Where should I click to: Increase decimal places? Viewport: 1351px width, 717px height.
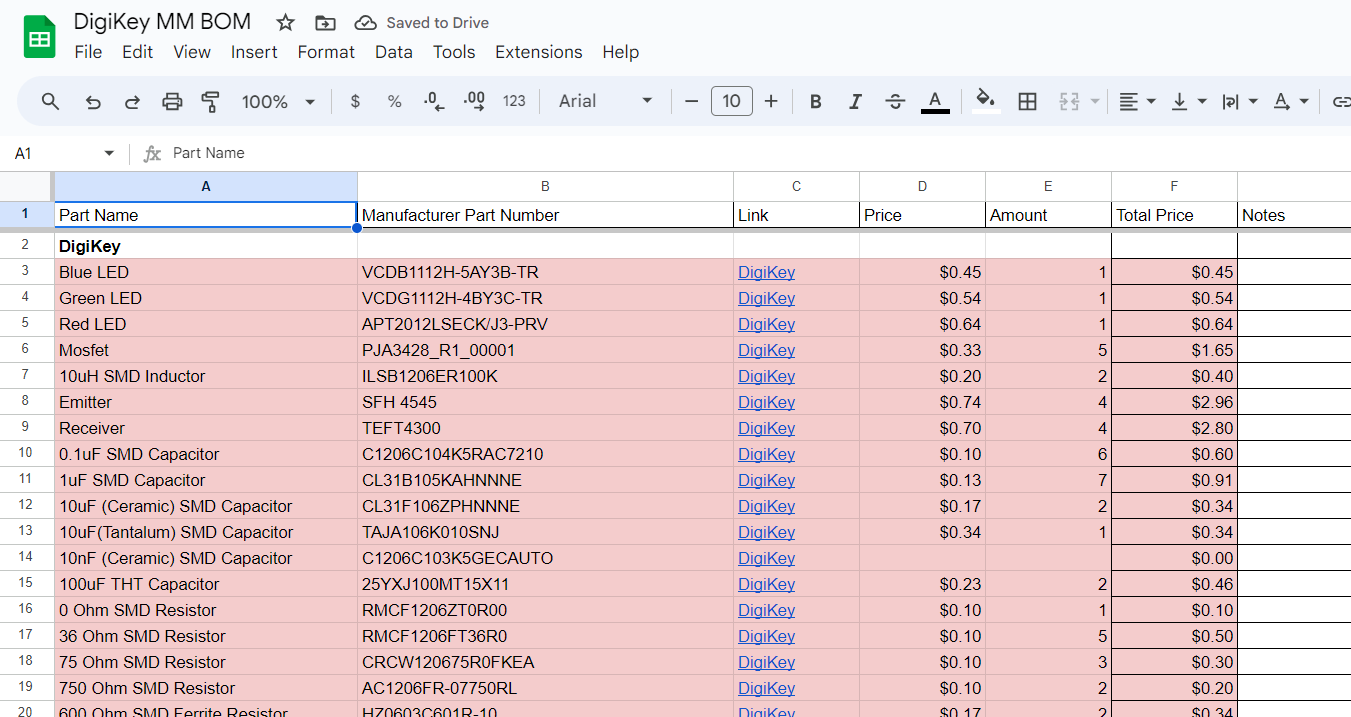point(474,101)
